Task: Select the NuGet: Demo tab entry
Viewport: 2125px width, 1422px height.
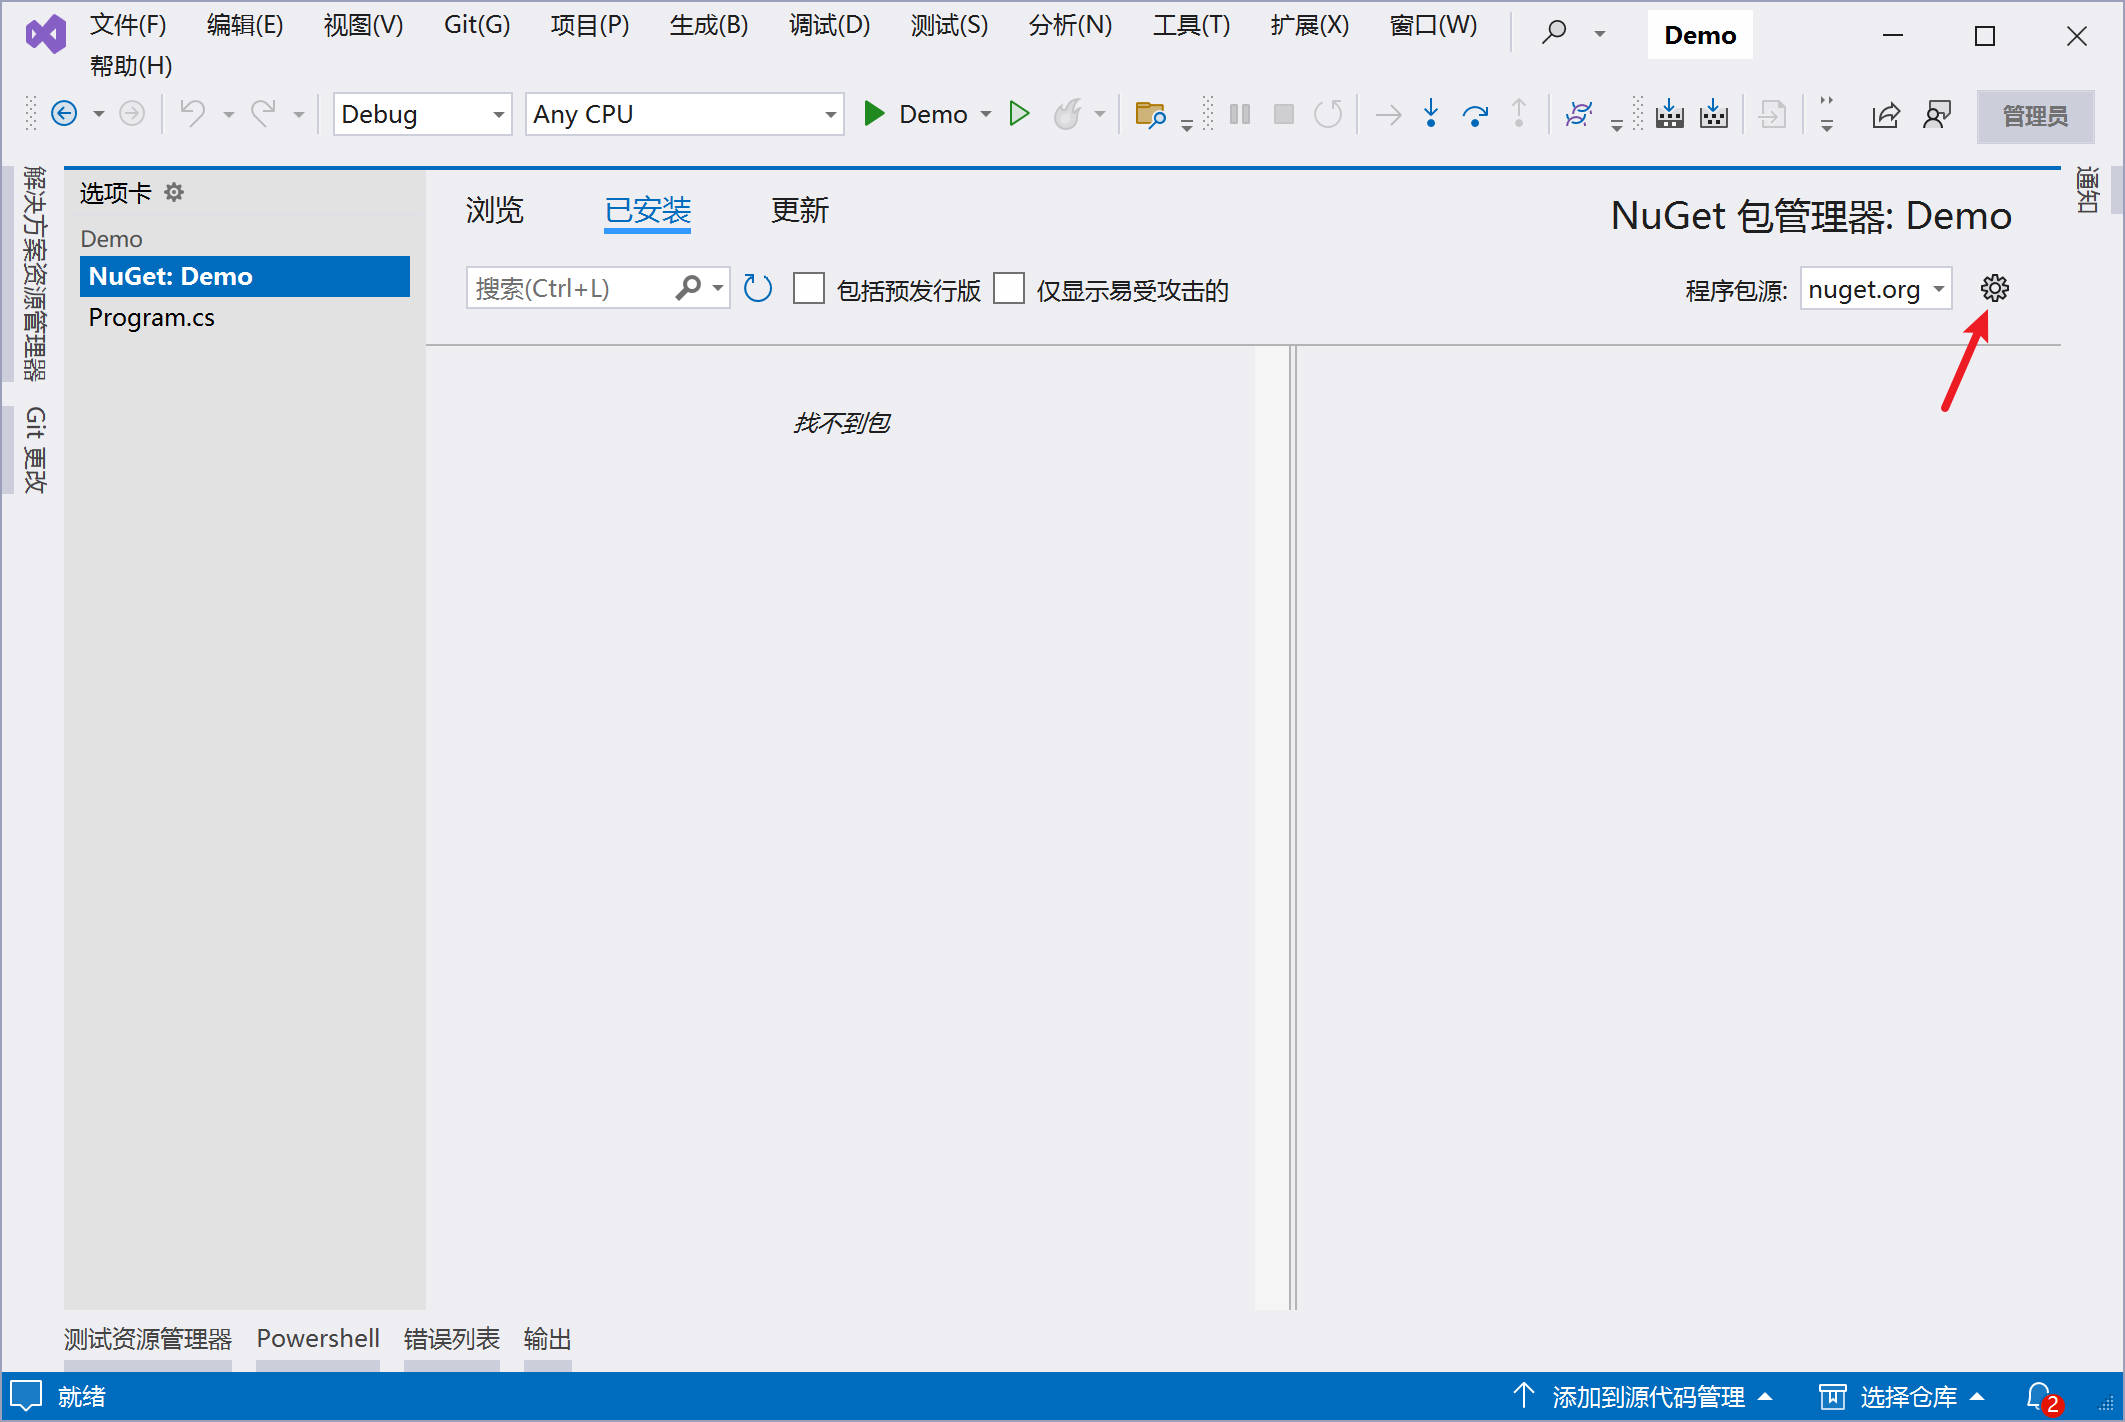Action: [x=245, y=276]
